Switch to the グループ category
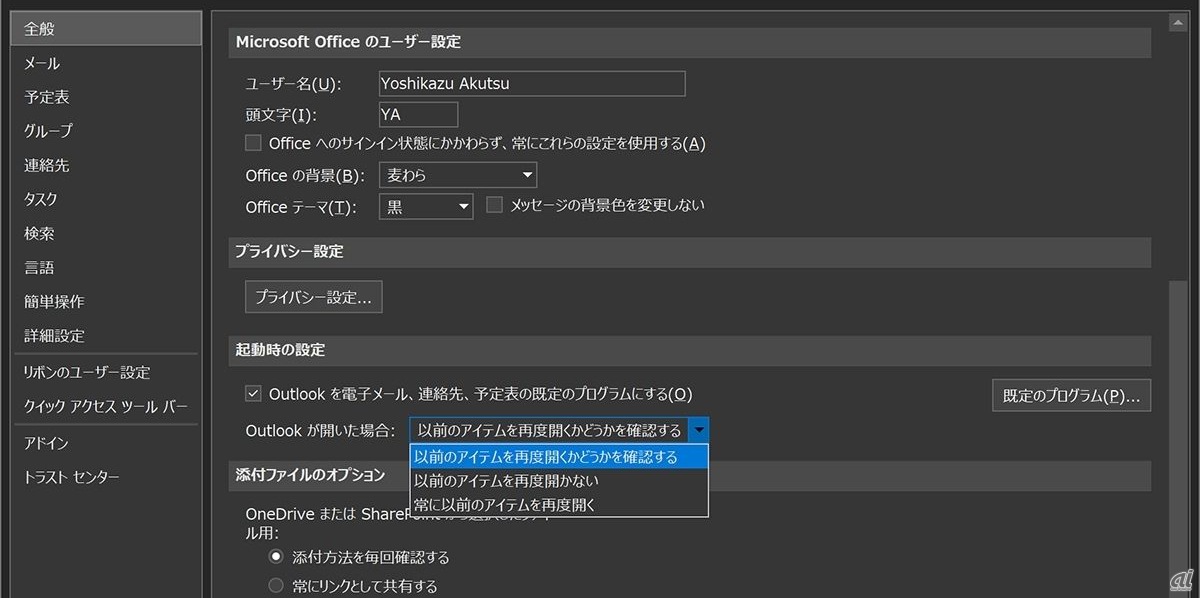The height and width of the screenshot is (598, 1200). coord(106,131)
